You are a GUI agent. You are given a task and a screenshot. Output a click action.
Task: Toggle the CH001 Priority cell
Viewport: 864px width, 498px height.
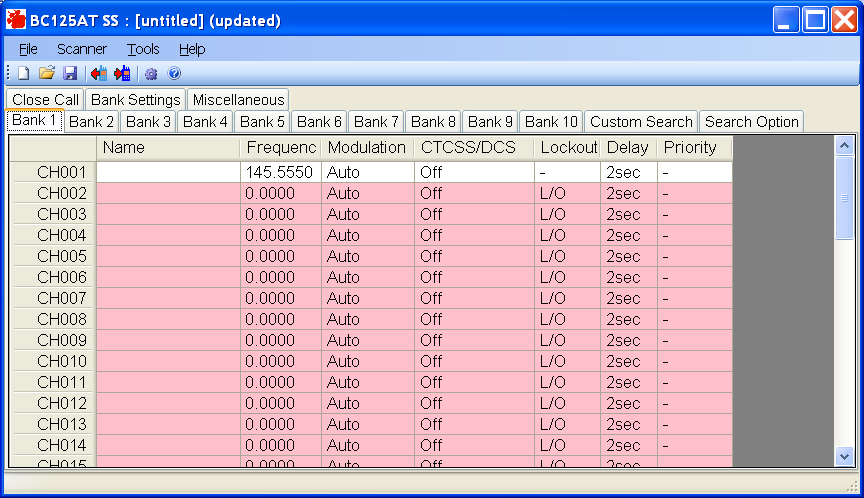coord(694,172)
